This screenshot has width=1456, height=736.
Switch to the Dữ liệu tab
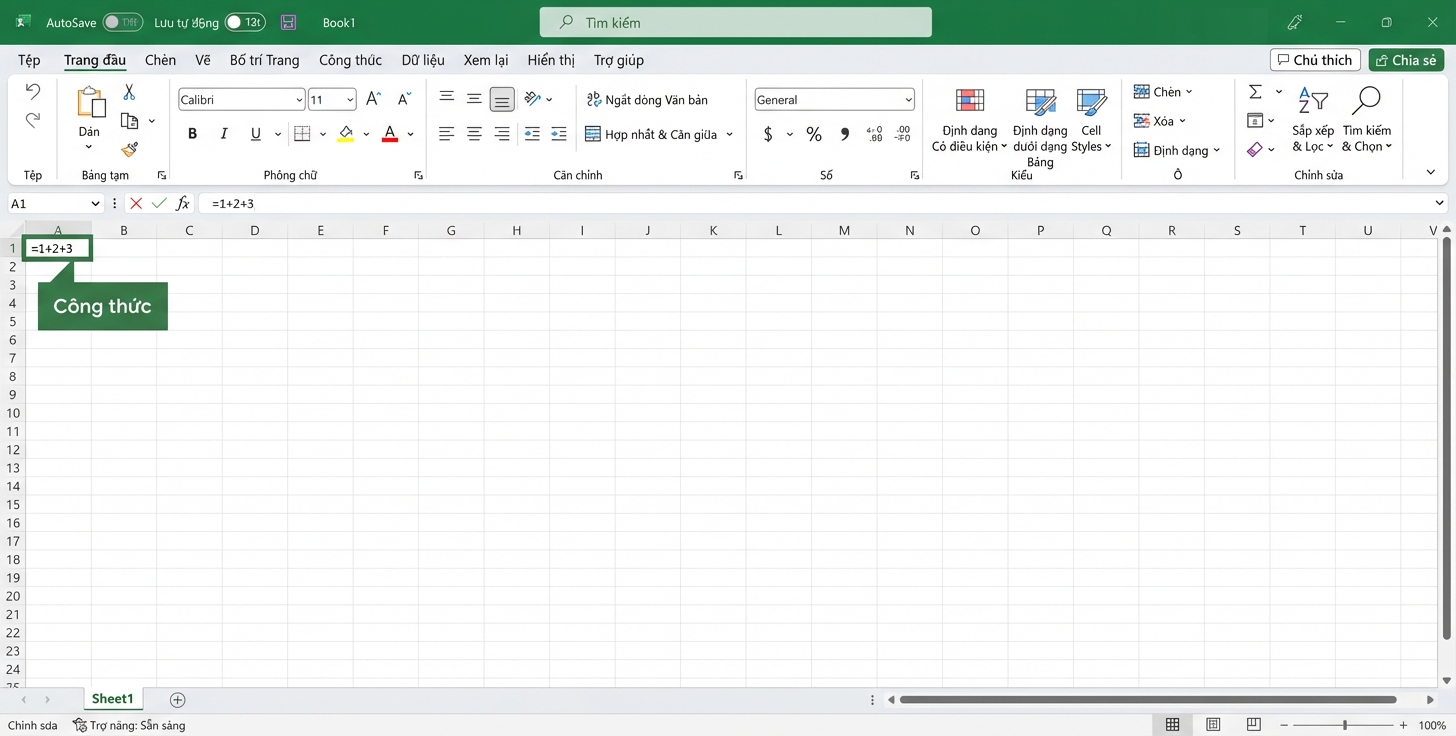click(x=423, y=60)
